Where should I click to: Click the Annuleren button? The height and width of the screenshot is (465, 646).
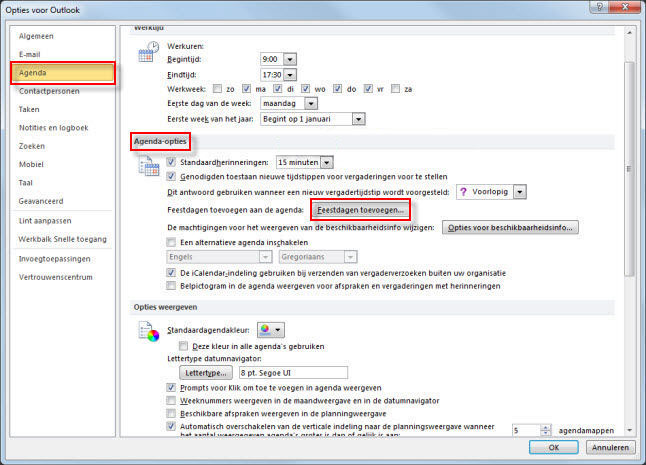pyautogui.click(x=610, y=447)
